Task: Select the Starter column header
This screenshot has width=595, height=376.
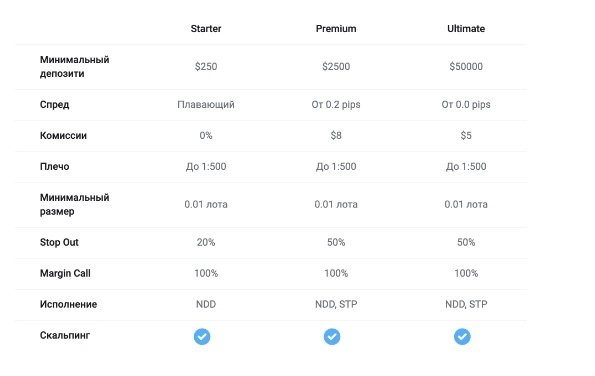Action: point(206,28)
